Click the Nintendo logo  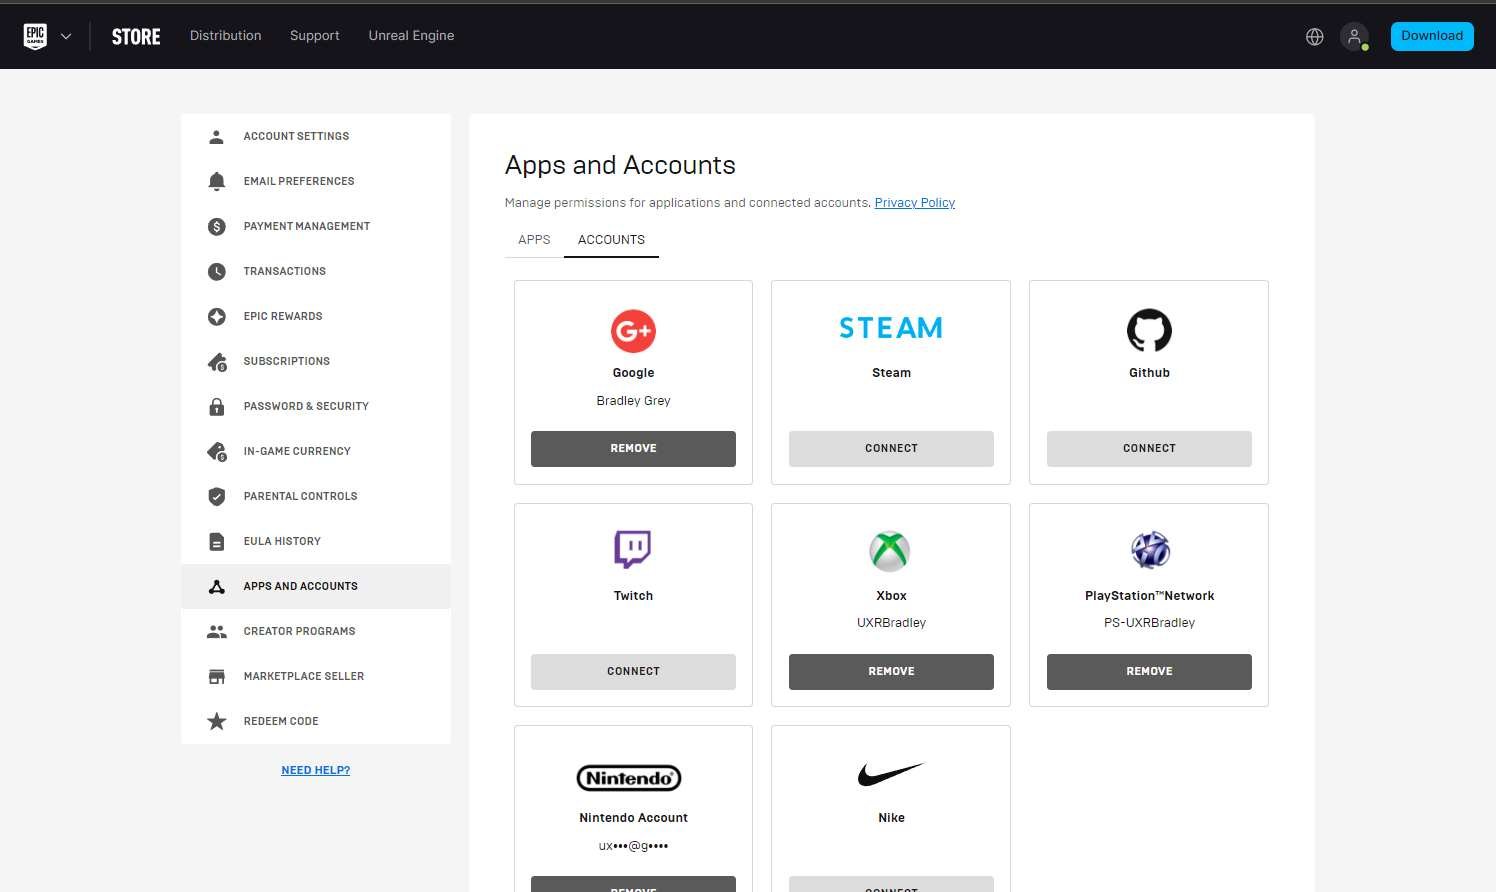click(629, 778)
